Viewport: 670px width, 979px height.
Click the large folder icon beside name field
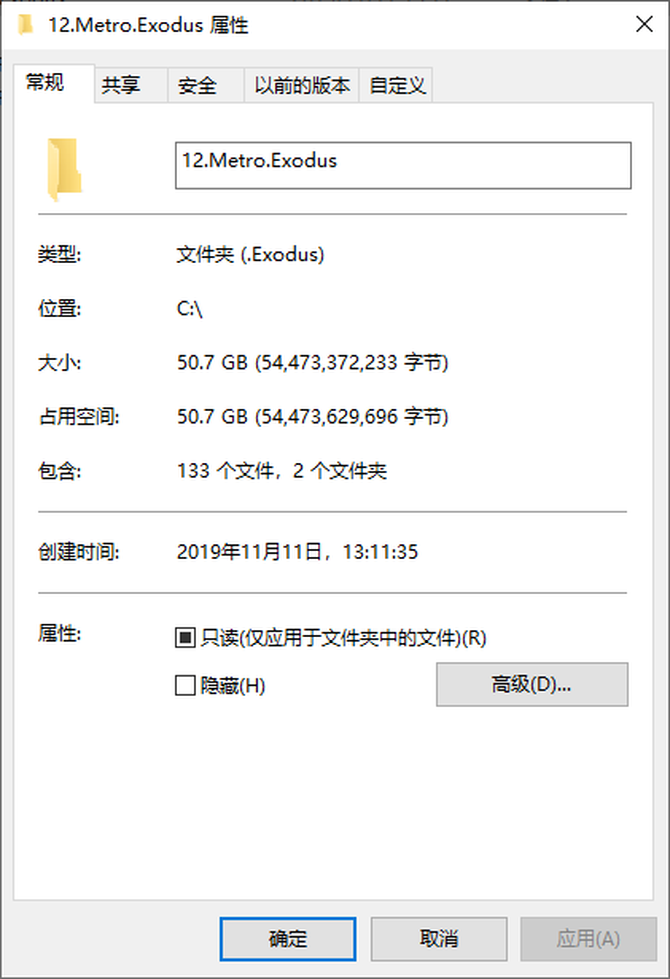point(64,169)
